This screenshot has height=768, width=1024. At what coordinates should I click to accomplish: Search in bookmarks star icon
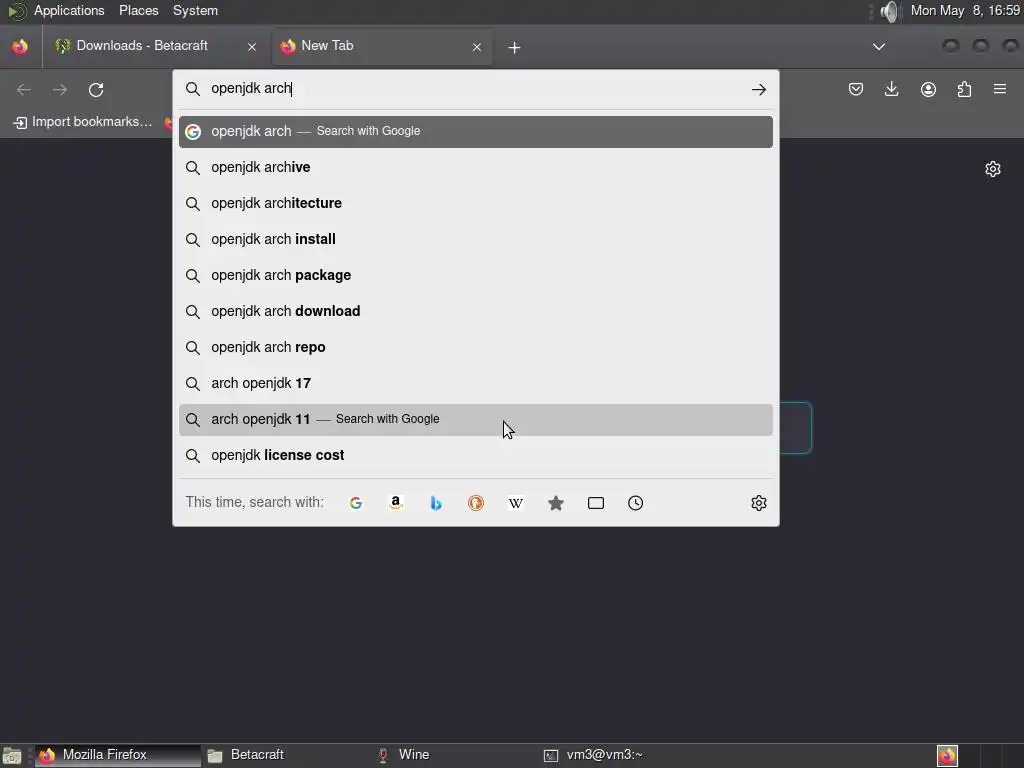[x=556, y=503]
